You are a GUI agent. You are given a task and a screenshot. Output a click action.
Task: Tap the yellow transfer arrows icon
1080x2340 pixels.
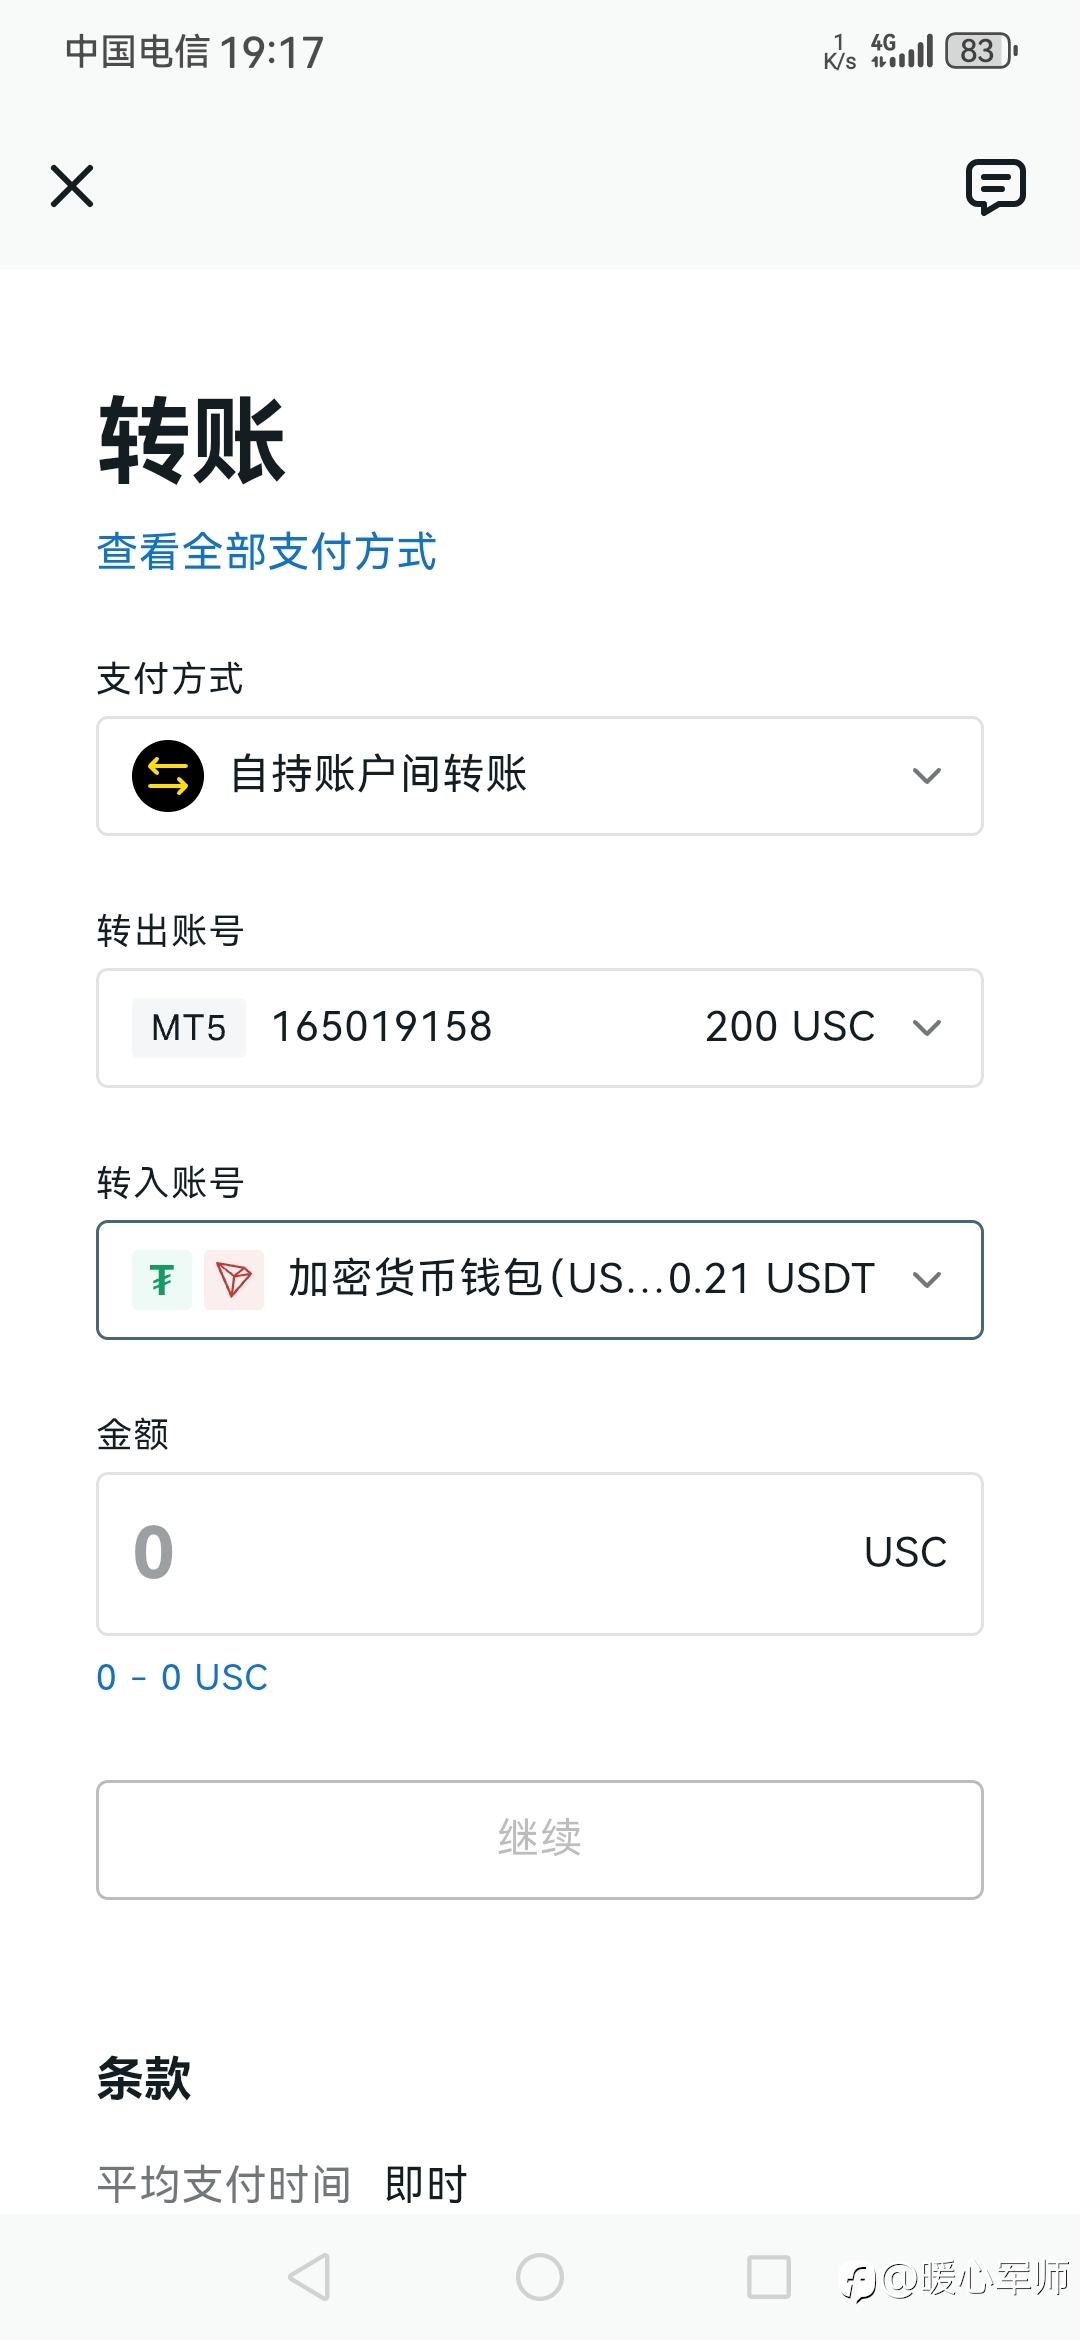click(168, 776)
